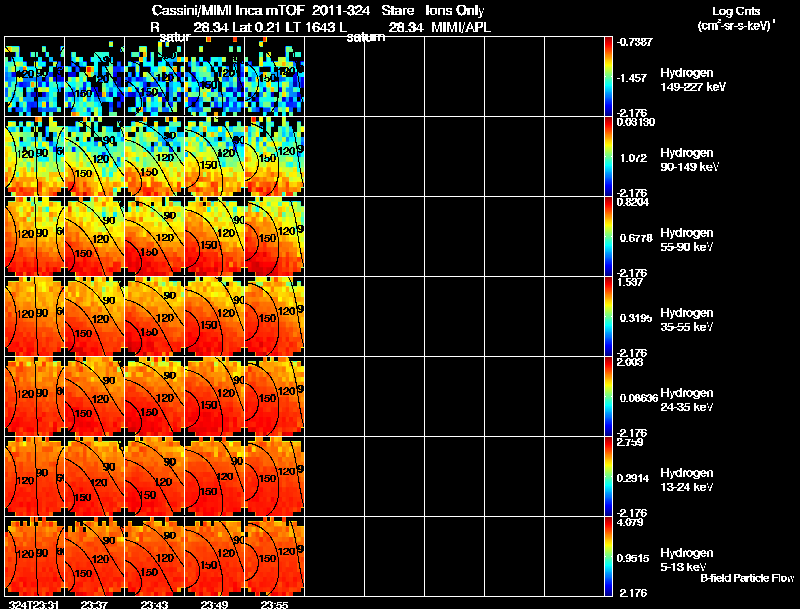This screenshot has width=800, height=609.
Task: Click the "LT 1643" value in the header
Action: point(310,27)
